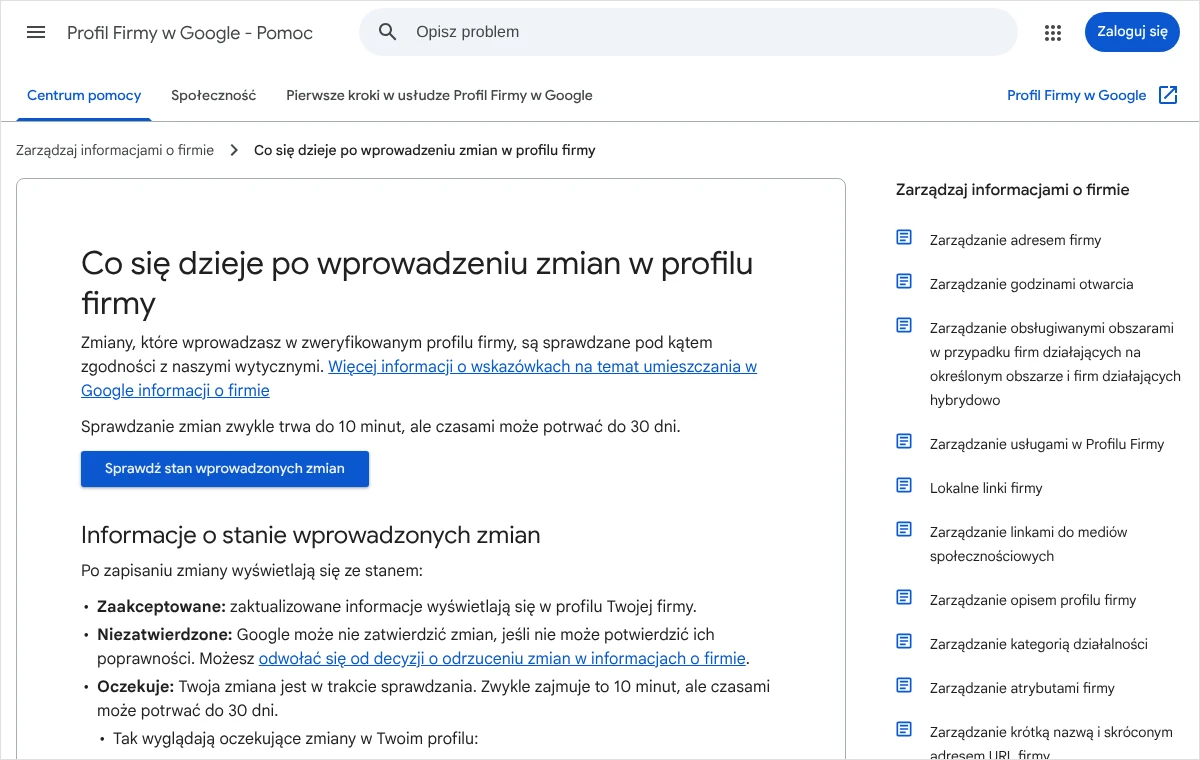The height and width of the screenshot is (760, 1200).
Task: Click article icon beside Zarządzanie usługami w Profilu Firmy
Action: click(904, 442)
